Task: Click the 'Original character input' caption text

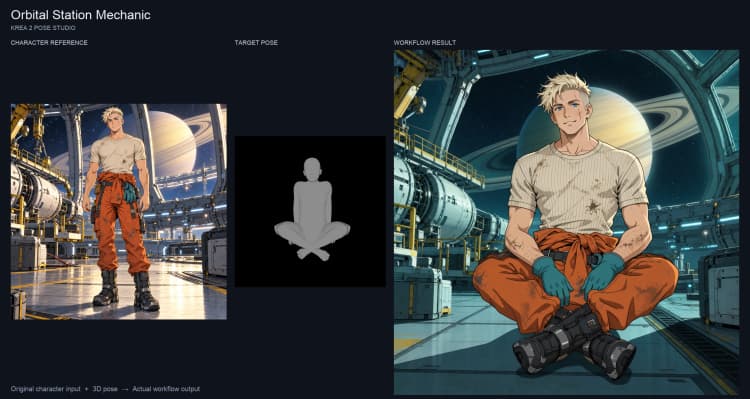Action: 45,389
